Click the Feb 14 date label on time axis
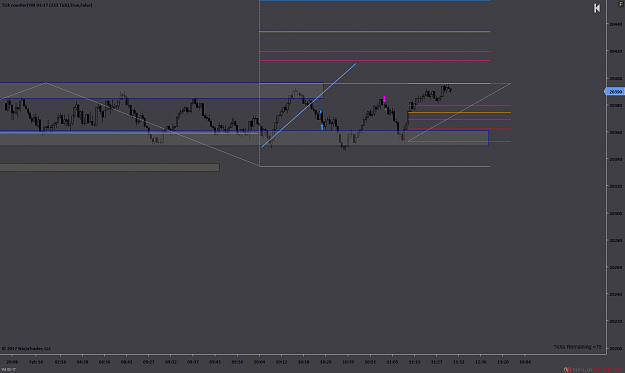The image size is (625, 373). [x=36, y=362]
